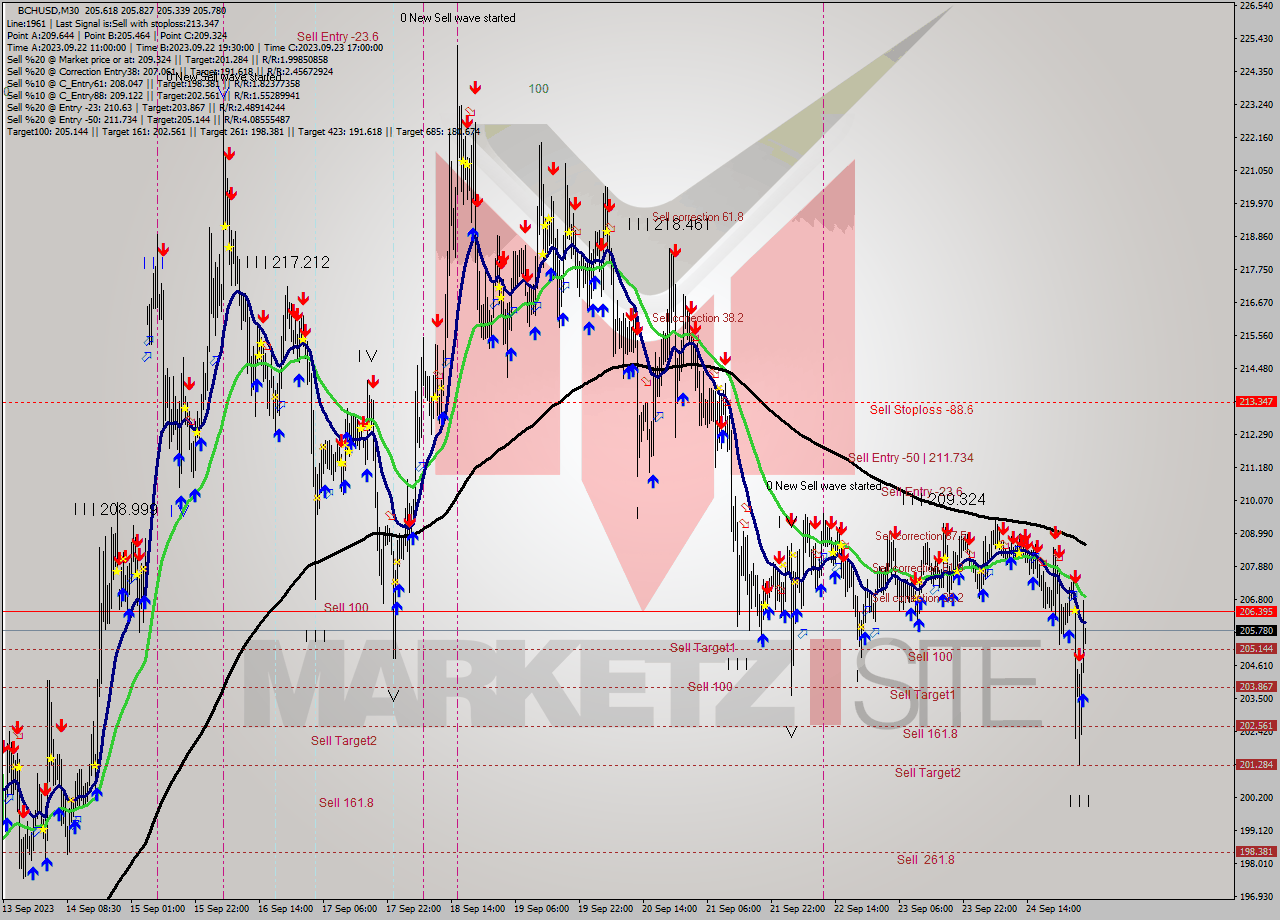
Task: Click the red 201.284 price tag
Action: click(1256, 764)
